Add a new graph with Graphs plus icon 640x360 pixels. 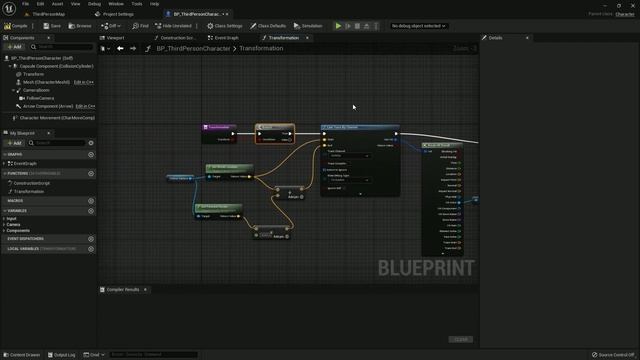point(91,155)
